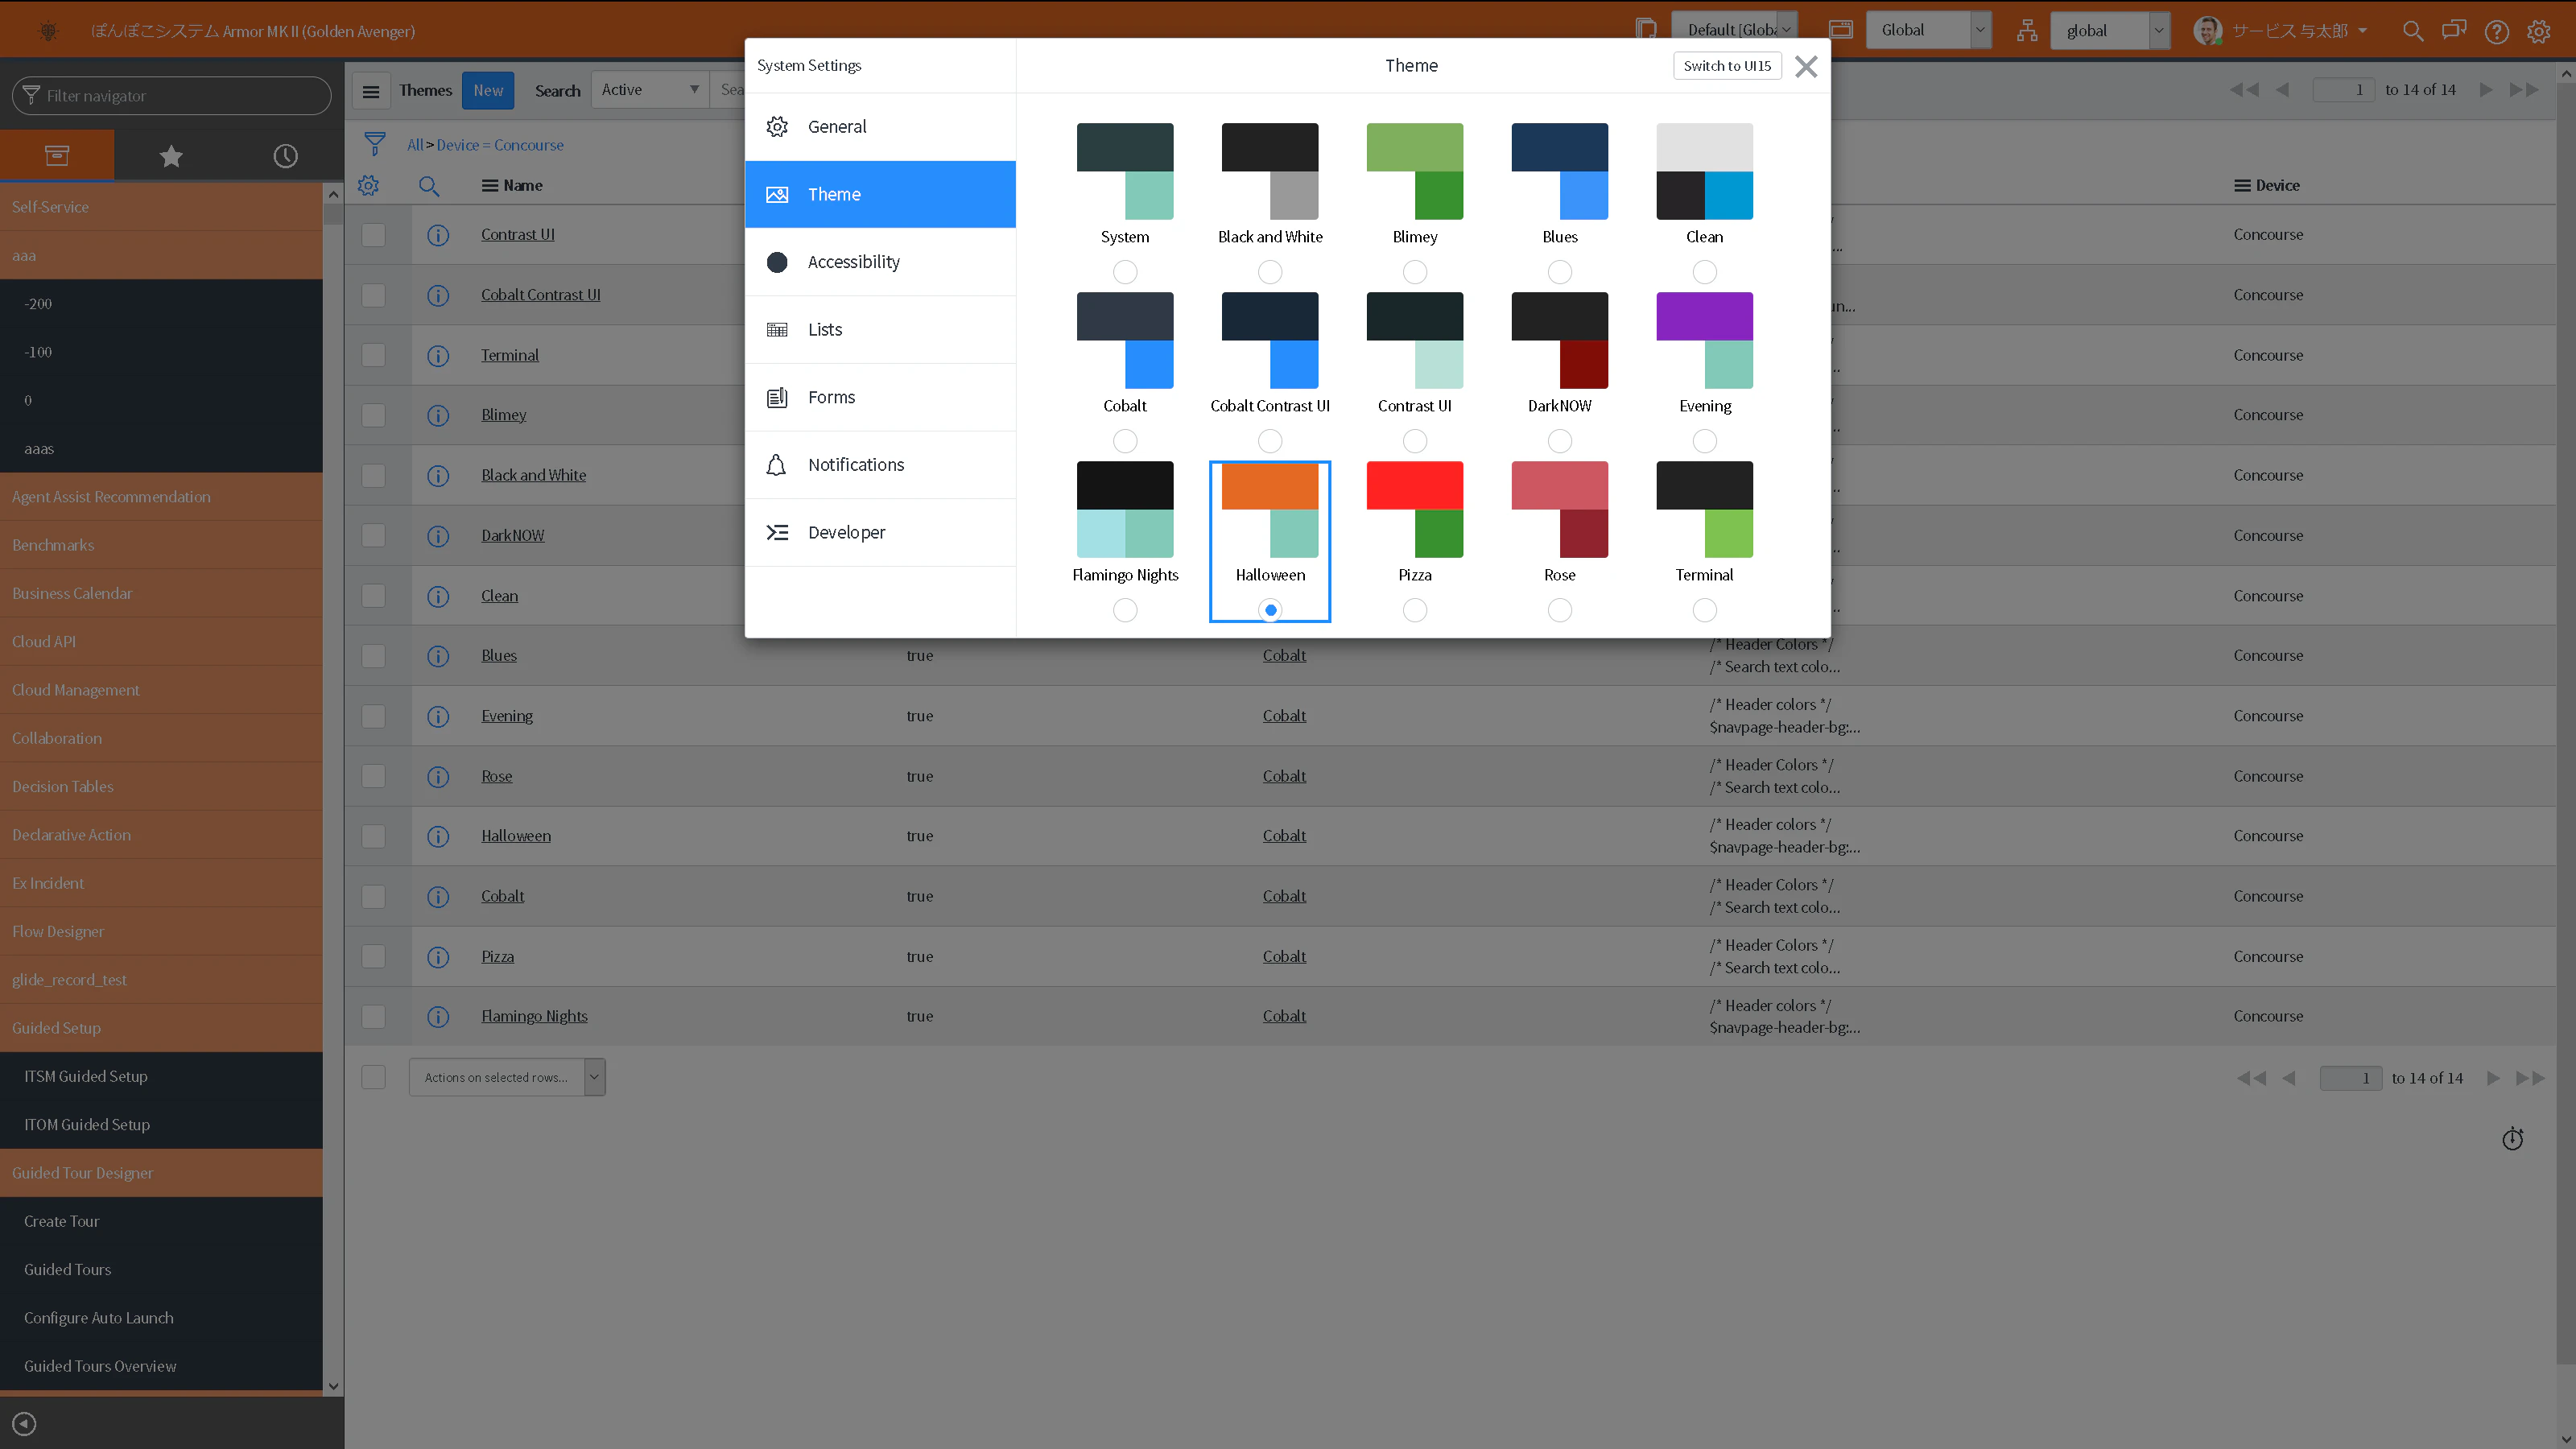
Task: Open the Actions on selected rows dropdown
Action: [507, 1077]
